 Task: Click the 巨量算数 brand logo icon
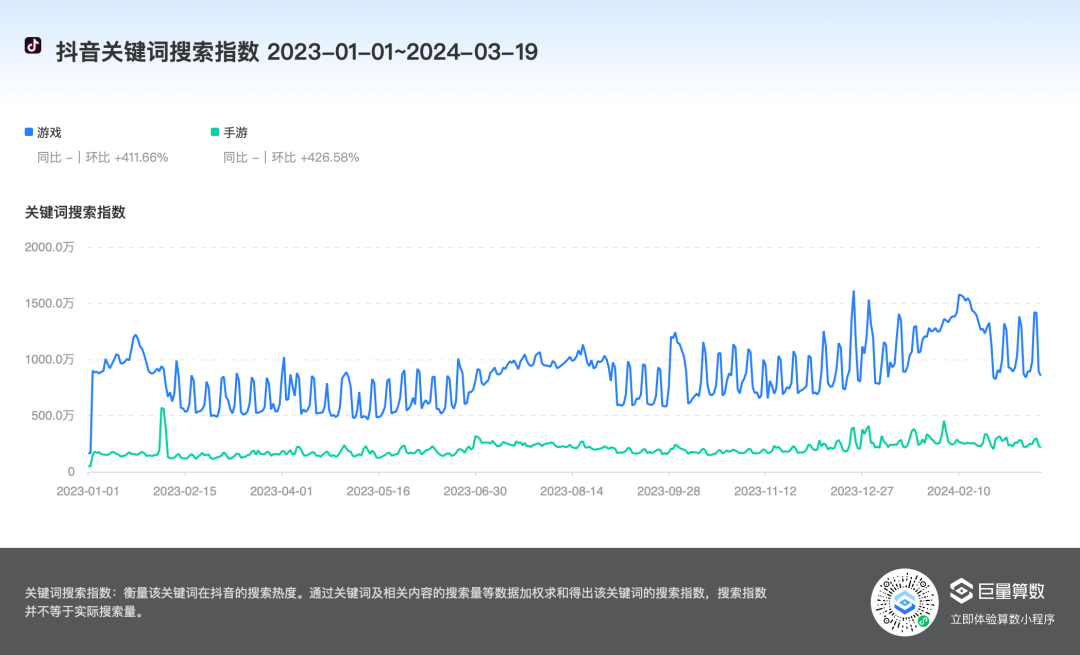[961, 590]
